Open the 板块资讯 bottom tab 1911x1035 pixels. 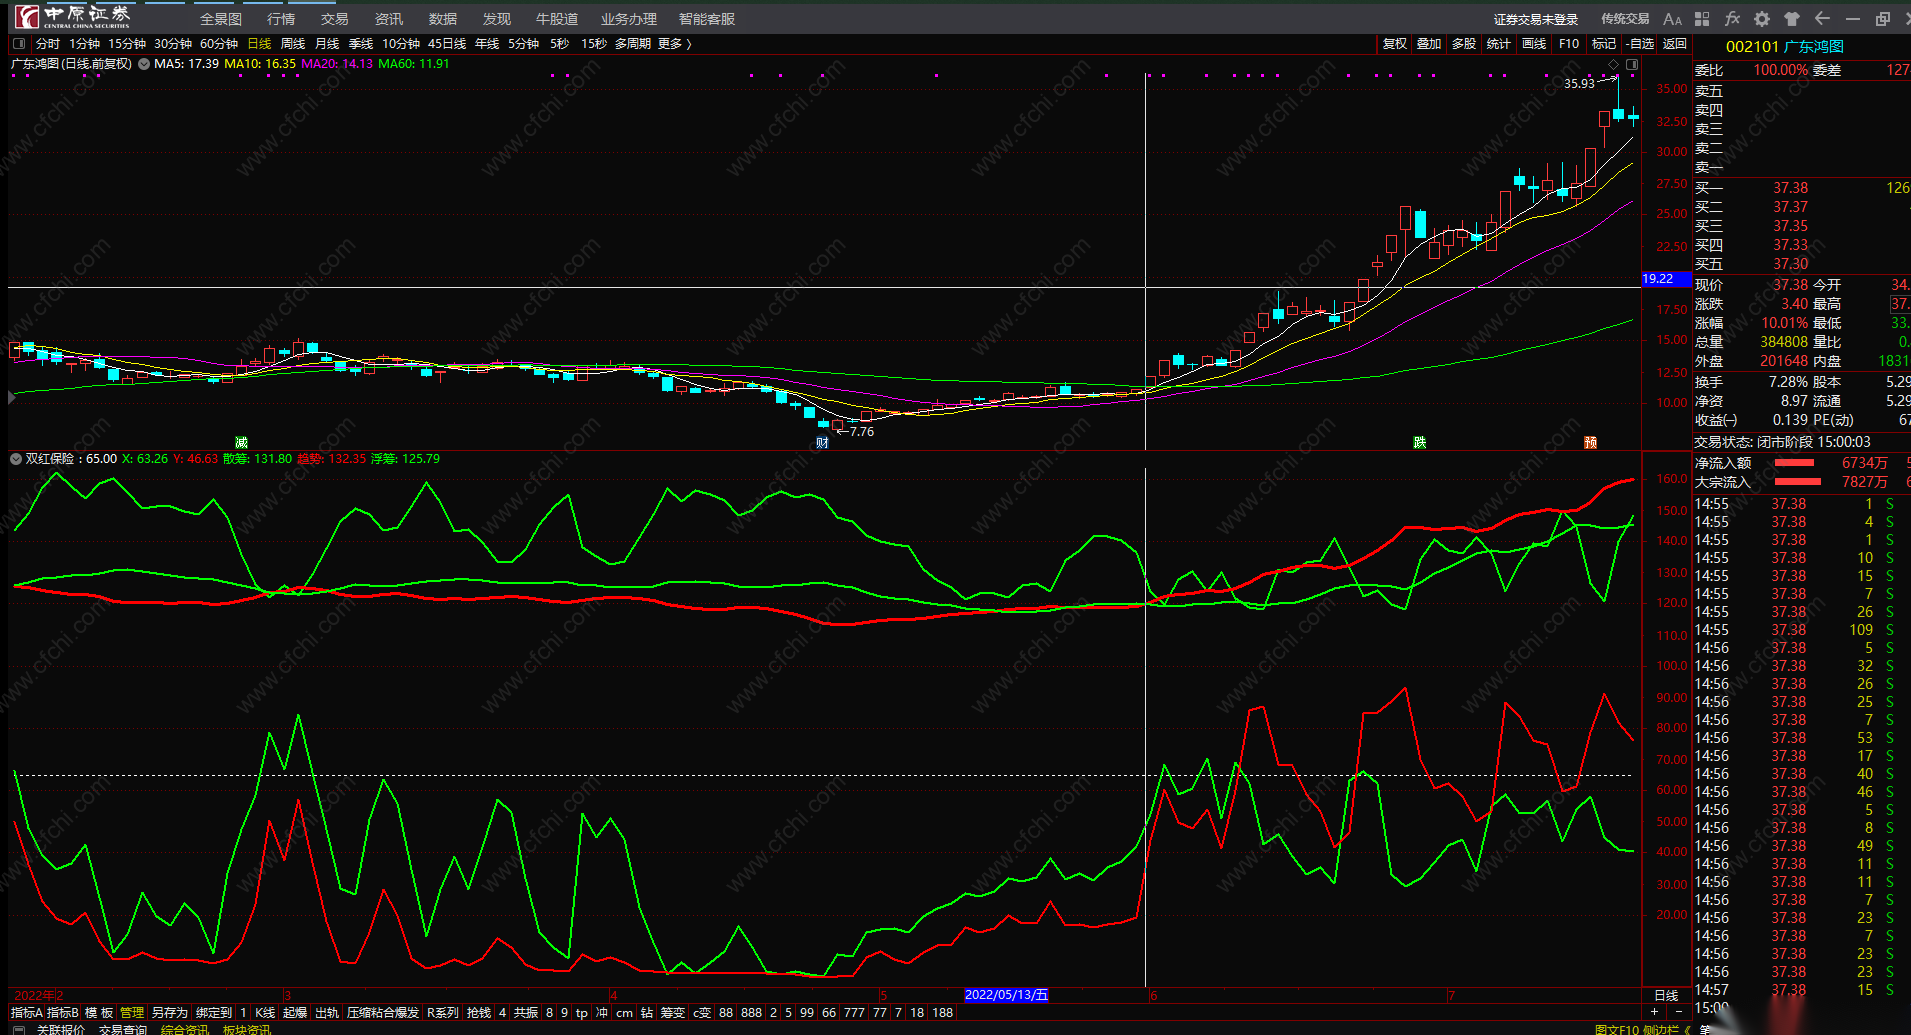point(247,1029)
